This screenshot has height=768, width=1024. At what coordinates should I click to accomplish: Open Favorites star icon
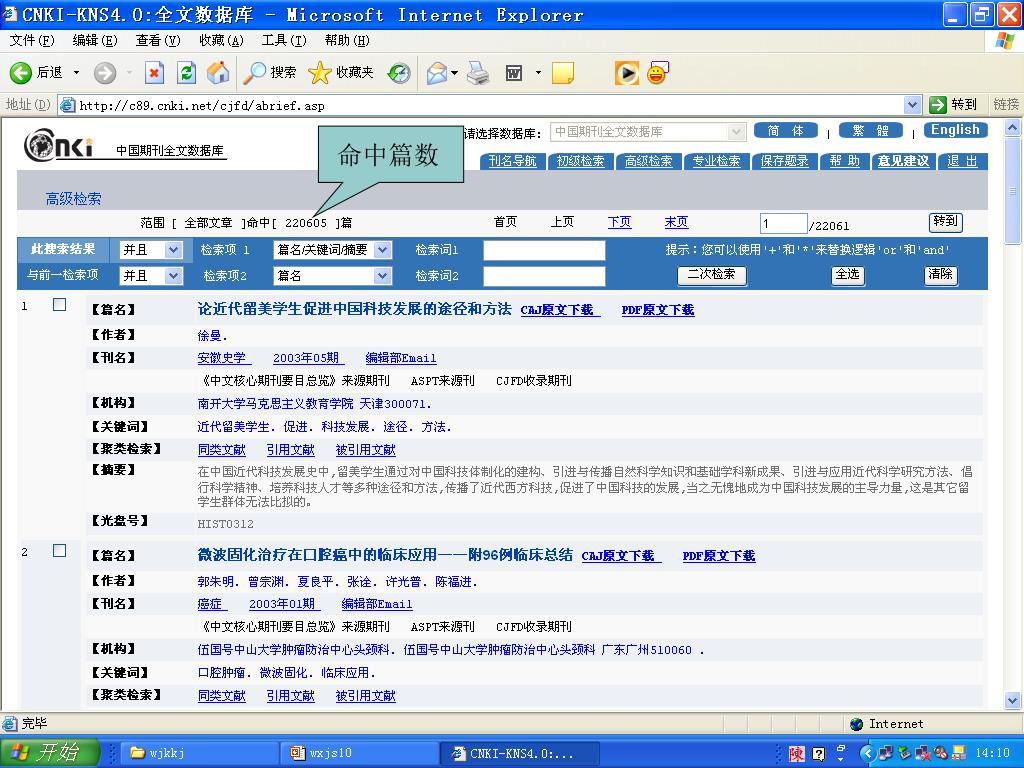(319, 72)
